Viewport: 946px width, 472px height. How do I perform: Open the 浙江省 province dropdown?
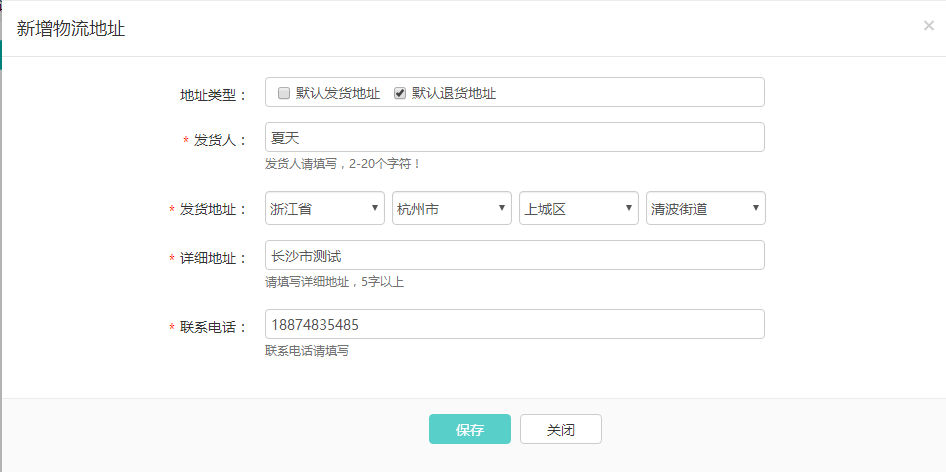tap(325, 208)
